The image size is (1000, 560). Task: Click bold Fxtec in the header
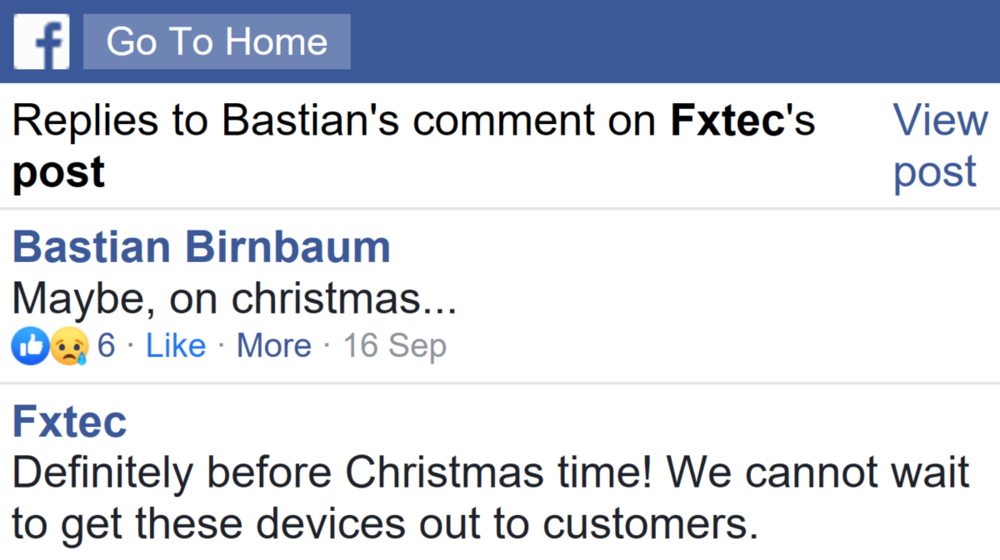[725, 121]
